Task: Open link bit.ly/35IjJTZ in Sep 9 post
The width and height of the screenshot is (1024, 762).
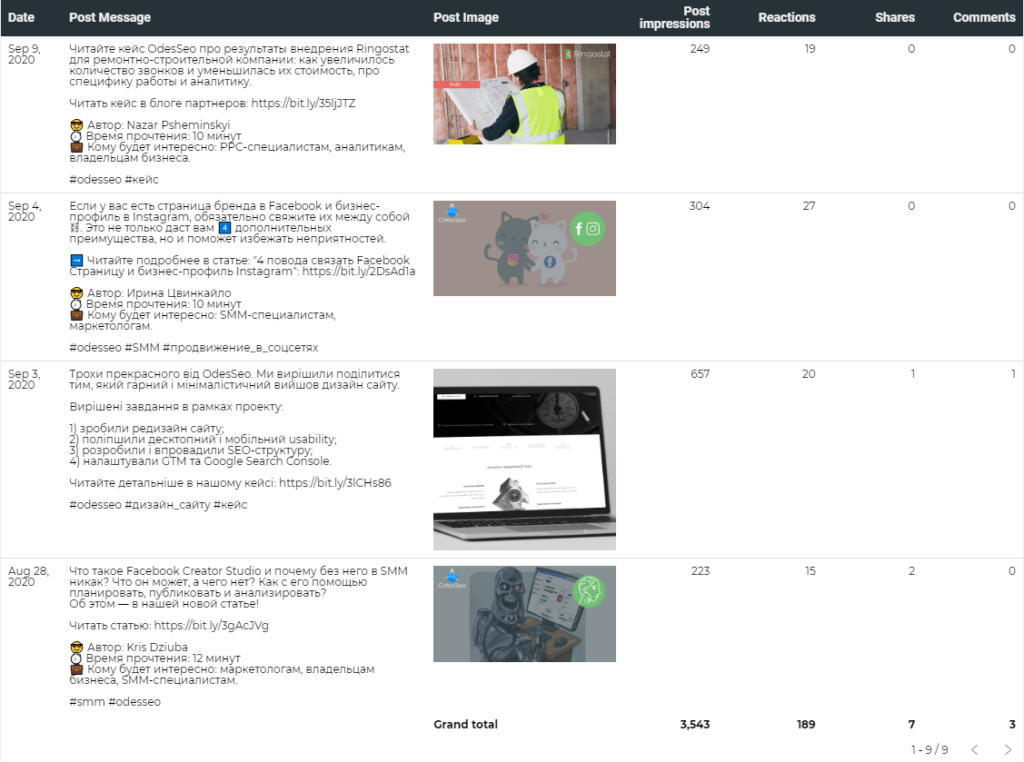Action: tap(303, 103)
